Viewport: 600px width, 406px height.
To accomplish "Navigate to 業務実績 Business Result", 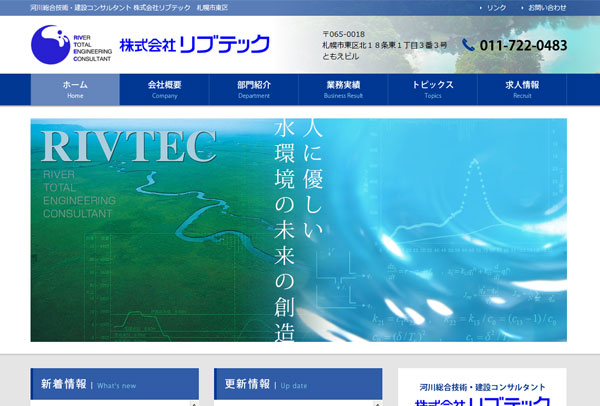I will pyautogui.click(x=343, y=89).
